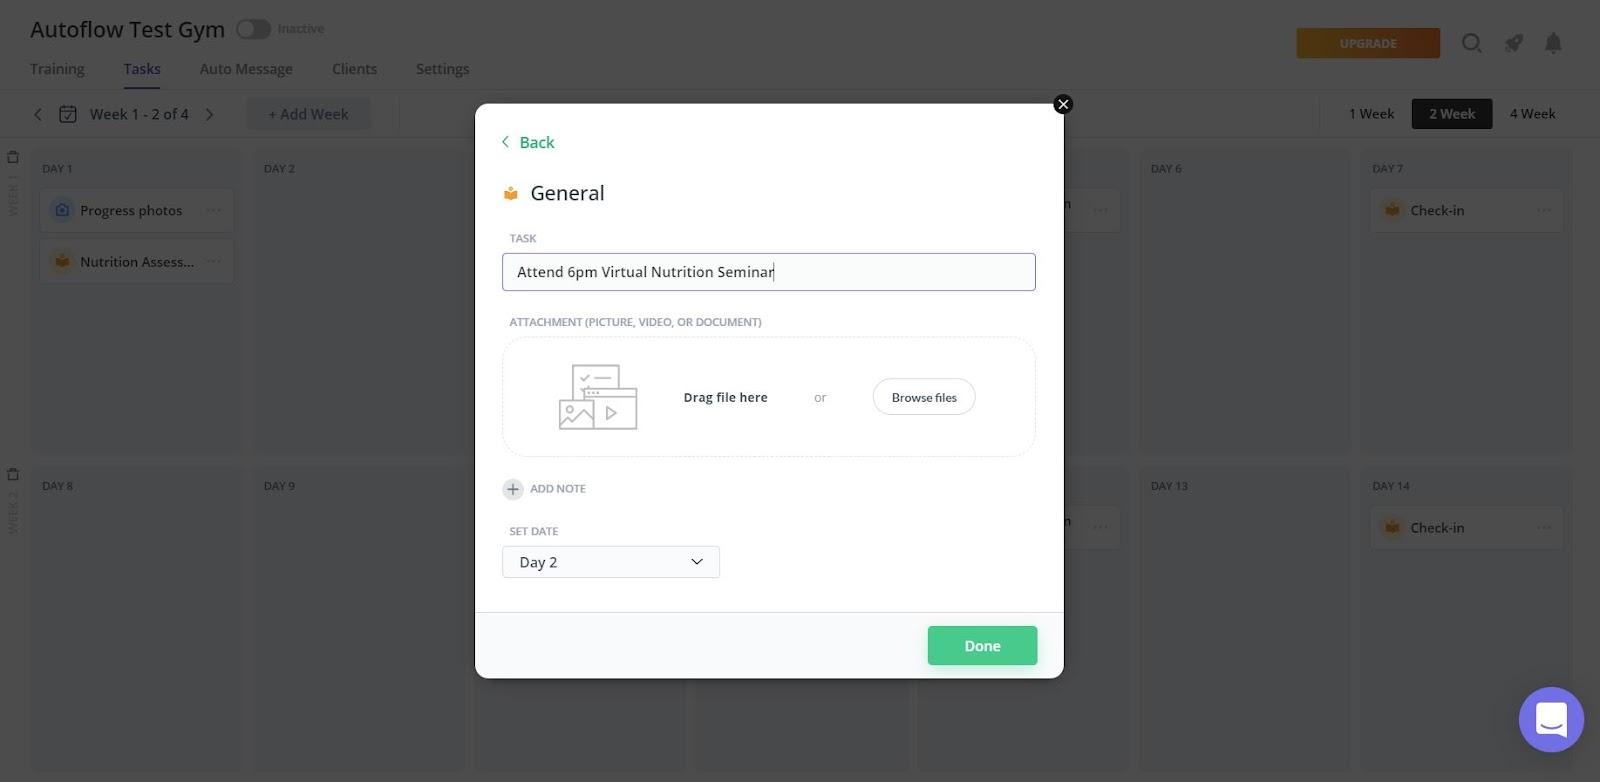Image resolution: width=1600 pixels, height=782 pixels.
Task: Click the Week 2 clipboard icon
Action: click(x=13, y=474)
